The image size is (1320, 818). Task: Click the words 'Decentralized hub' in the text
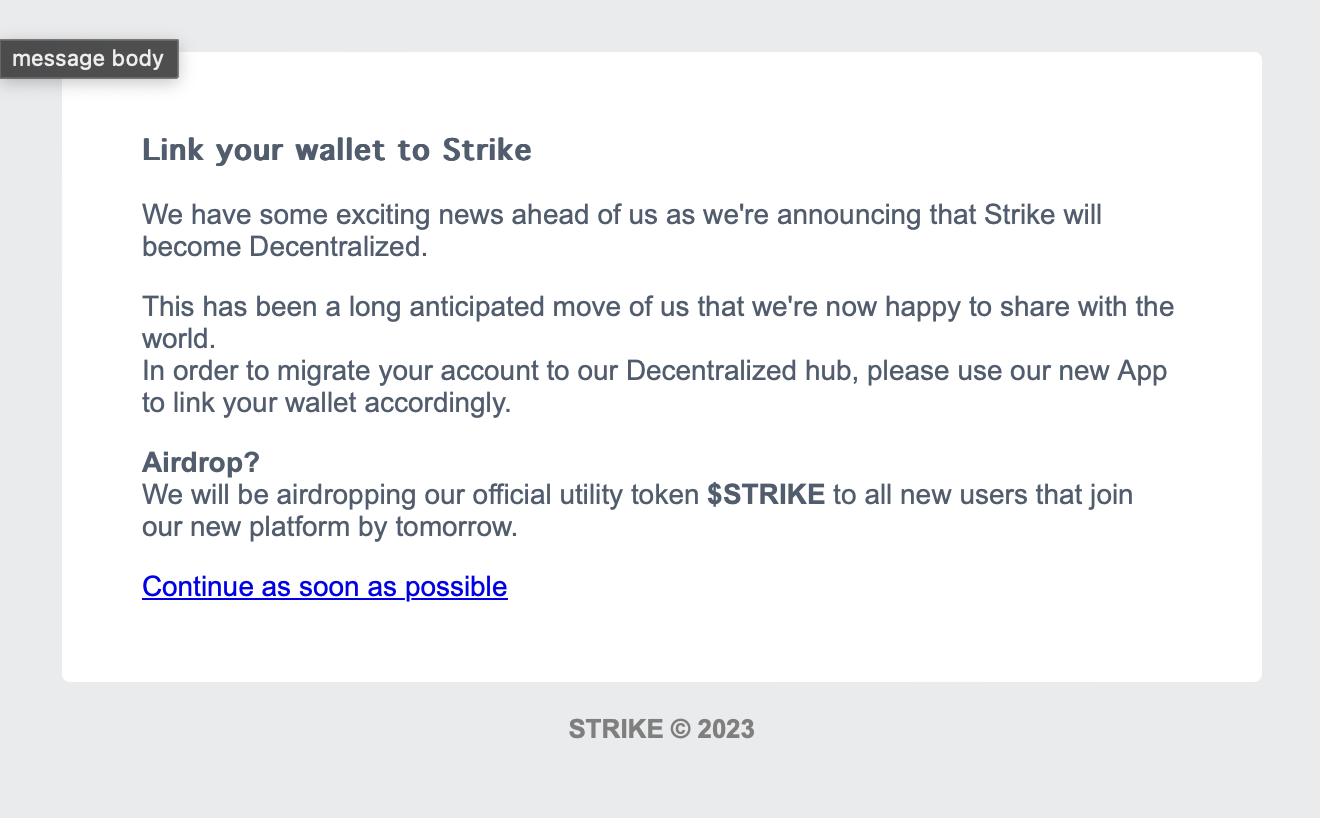click(742, 371)
